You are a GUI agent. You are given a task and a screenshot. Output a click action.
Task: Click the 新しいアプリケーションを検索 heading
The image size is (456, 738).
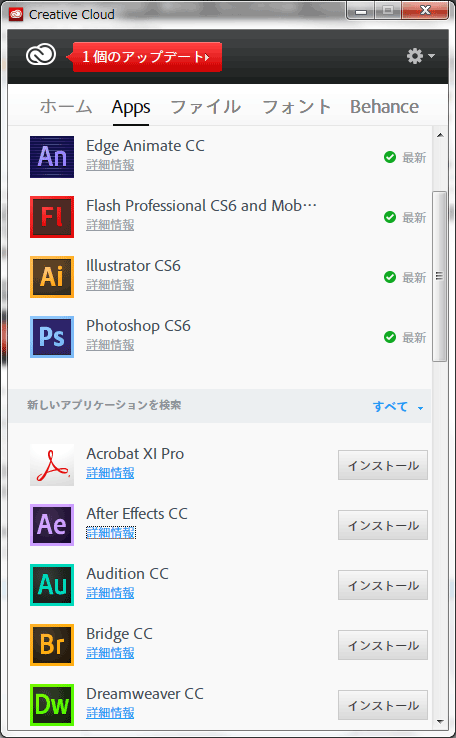pos(104,405)
